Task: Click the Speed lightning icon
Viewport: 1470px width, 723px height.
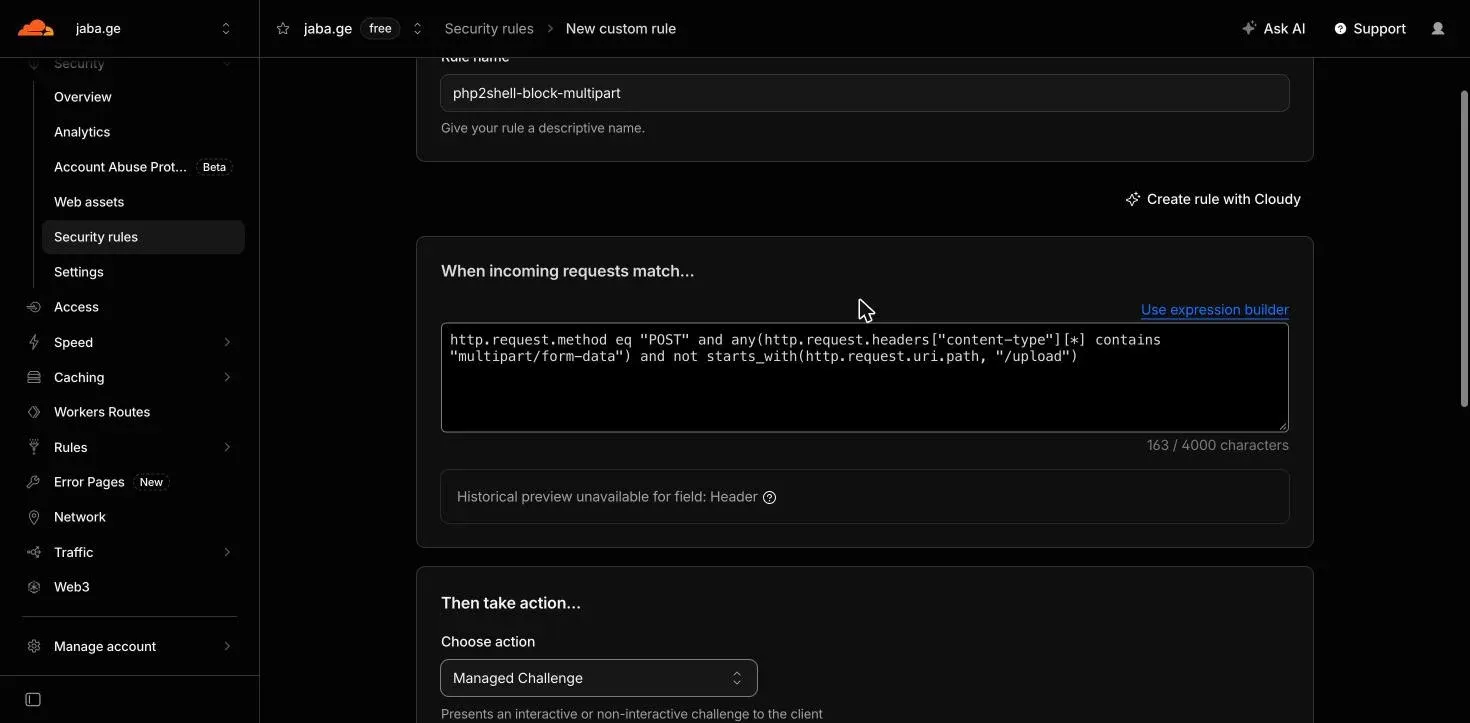Action: point(34,342)
